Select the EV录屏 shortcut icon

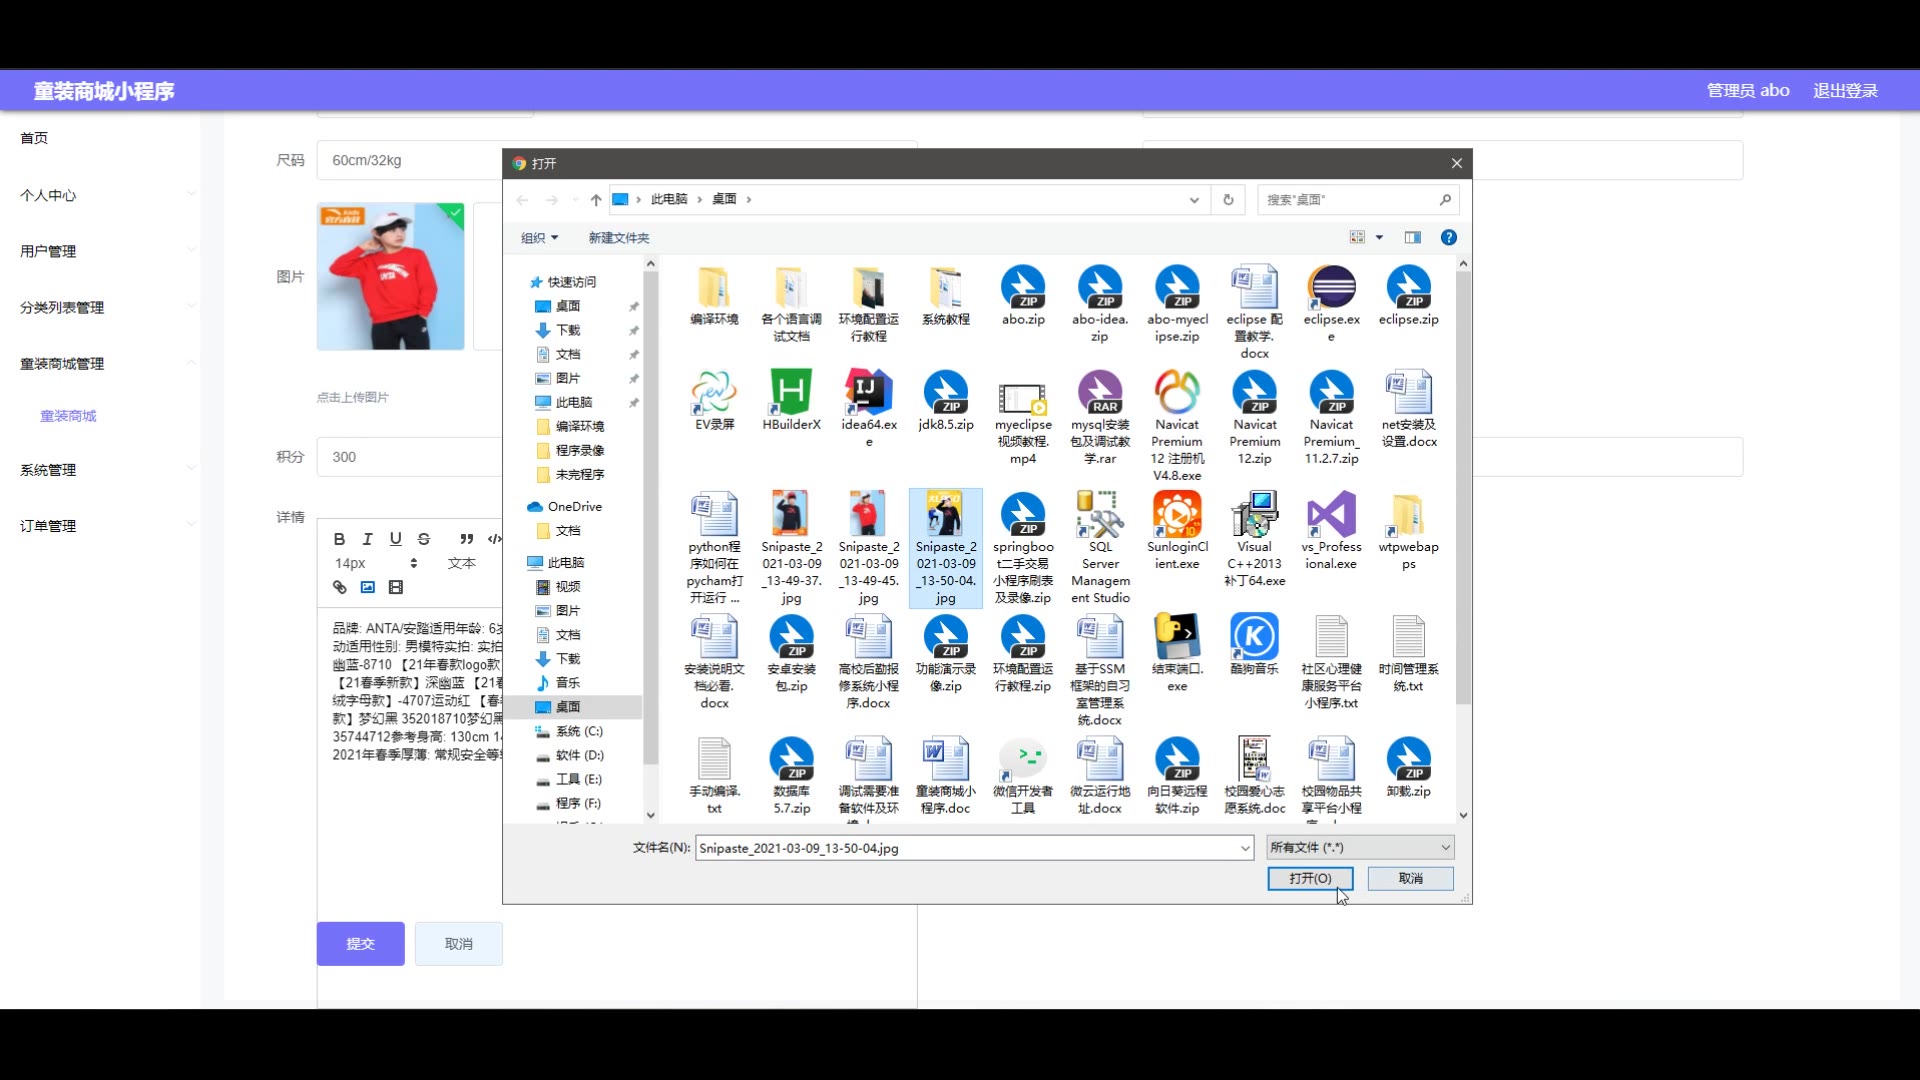714,393
